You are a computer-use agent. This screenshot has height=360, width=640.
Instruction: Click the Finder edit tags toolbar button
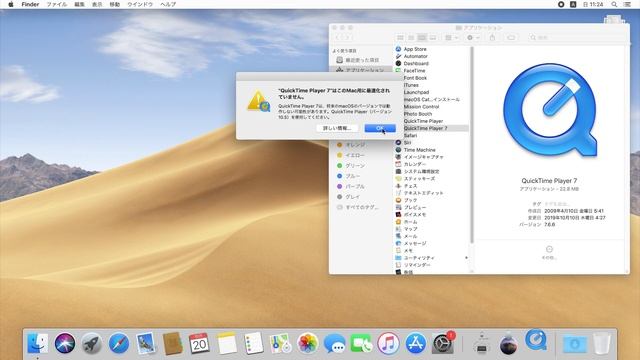511,38
